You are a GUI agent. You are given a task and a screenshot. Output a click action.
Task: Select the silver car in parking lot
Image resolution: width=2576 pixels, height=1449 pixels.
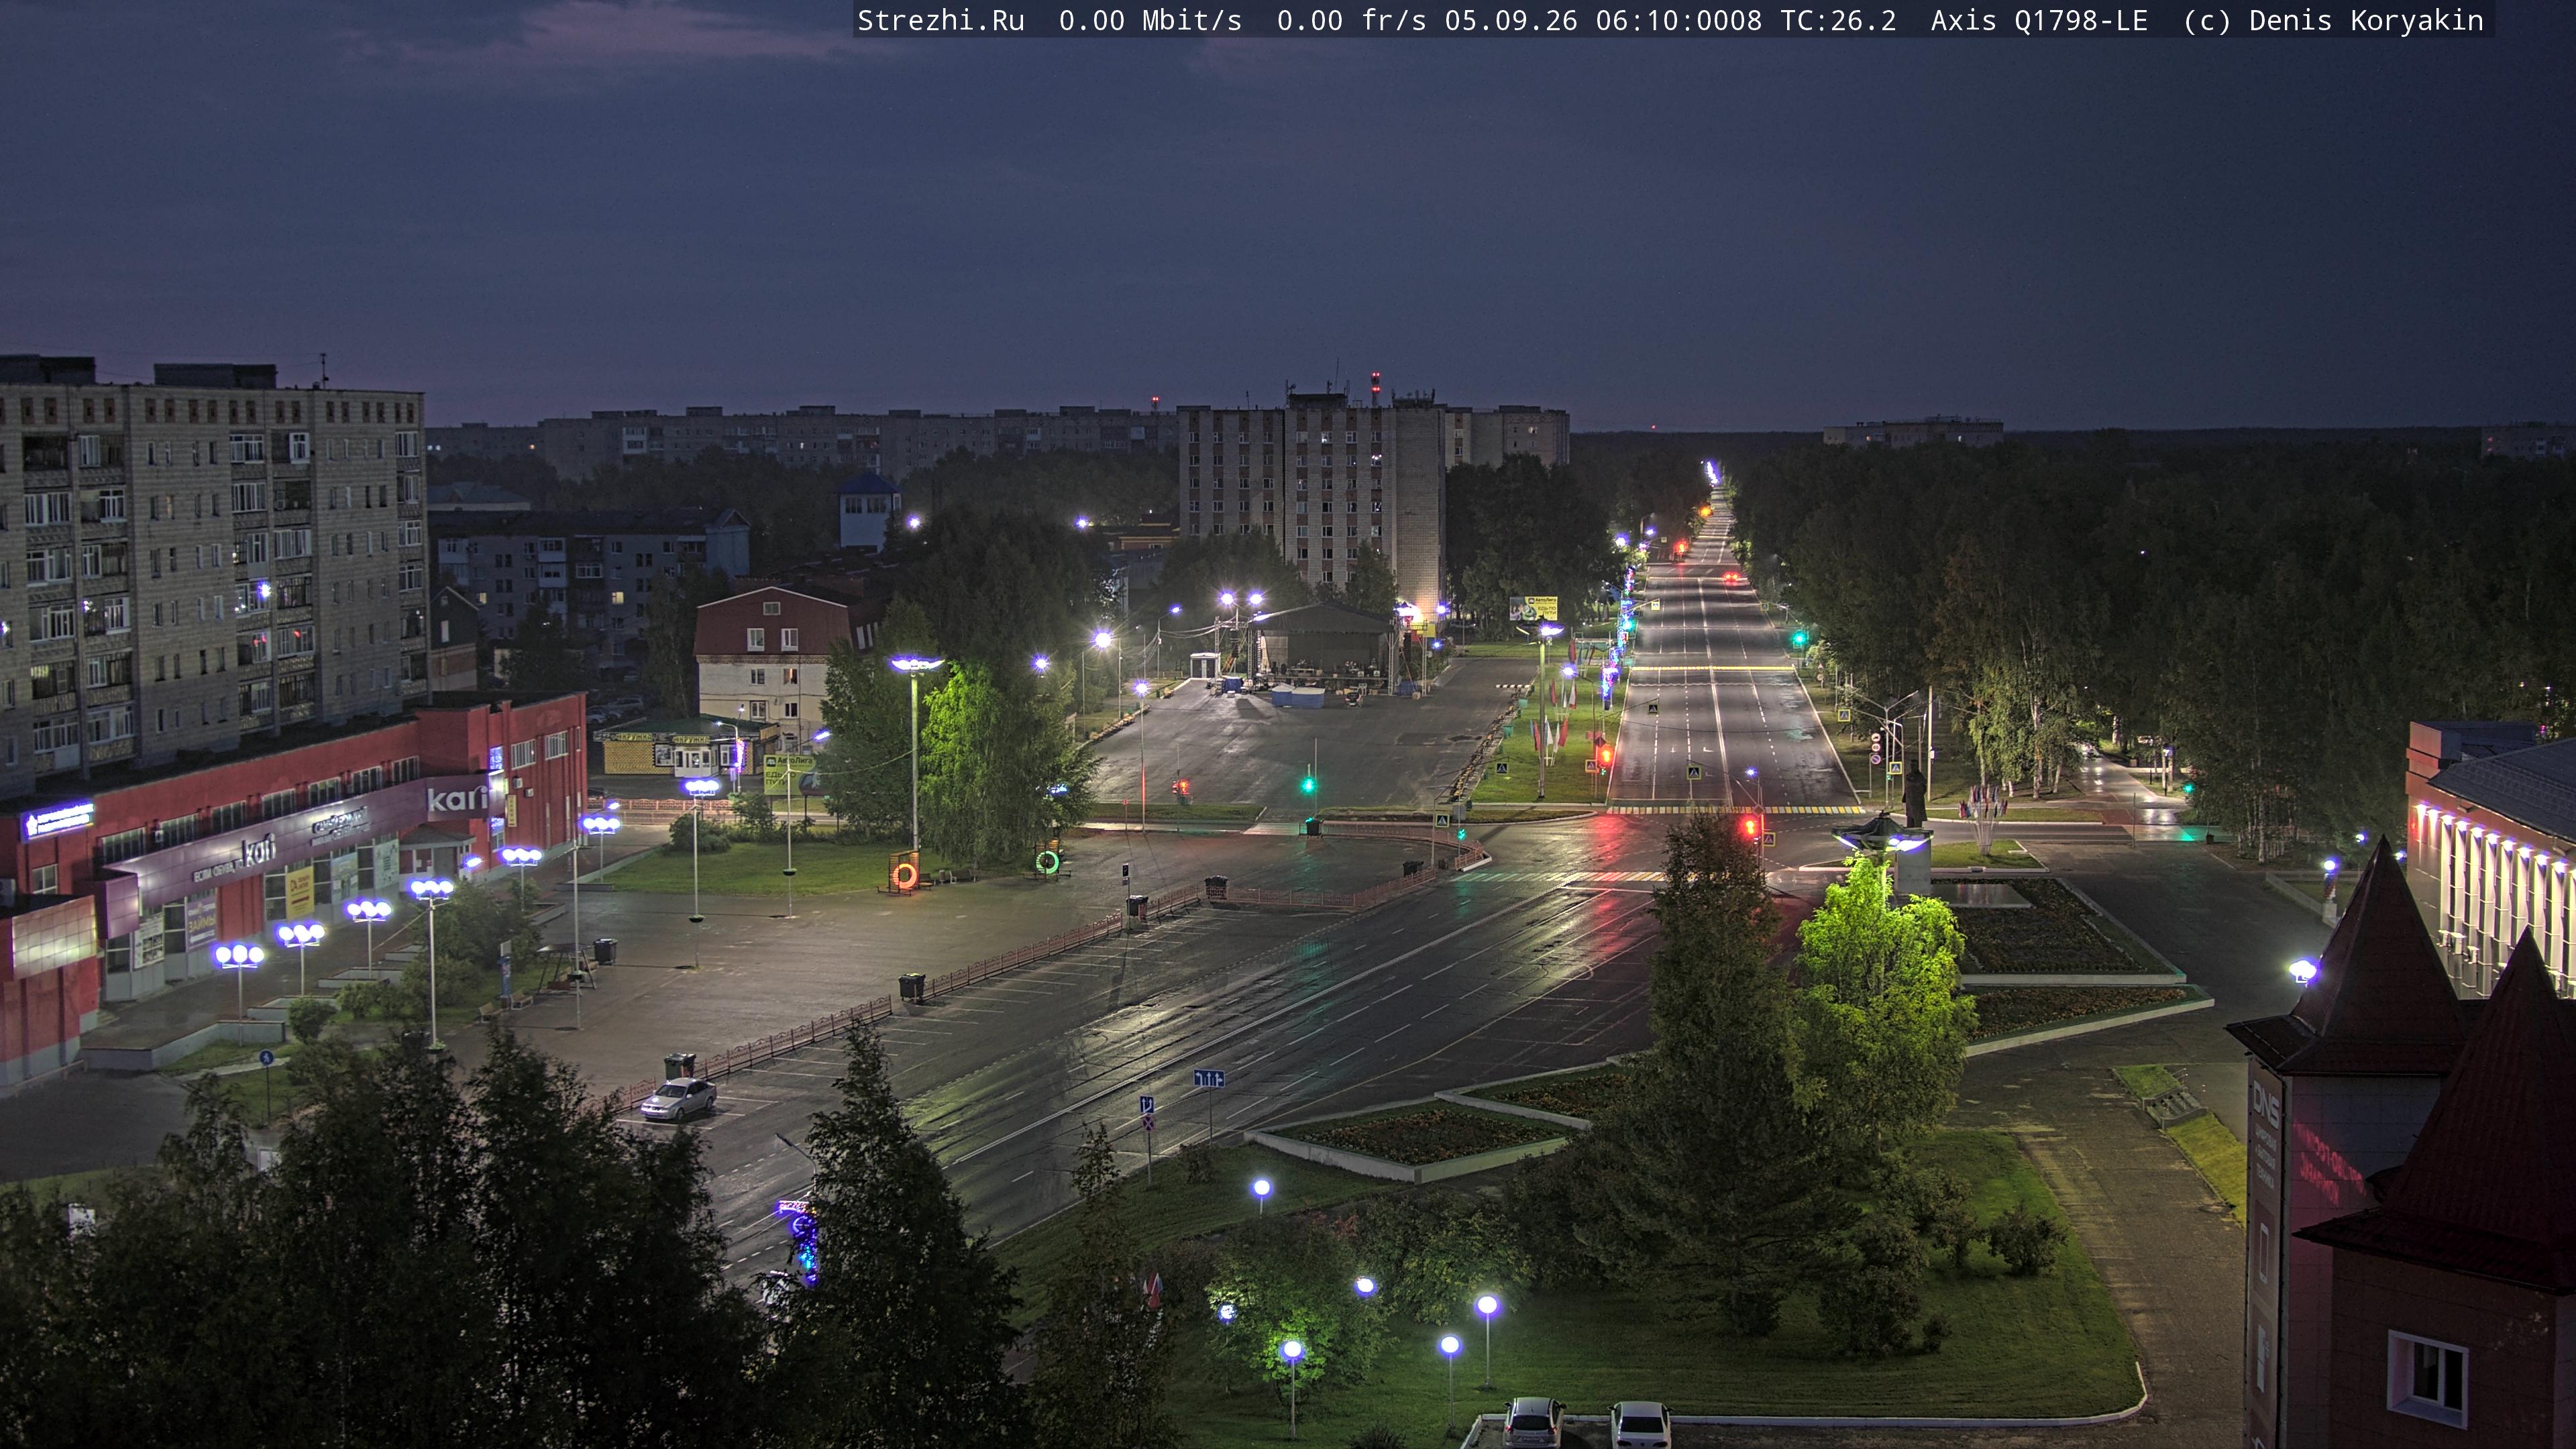coord(678,1098)
